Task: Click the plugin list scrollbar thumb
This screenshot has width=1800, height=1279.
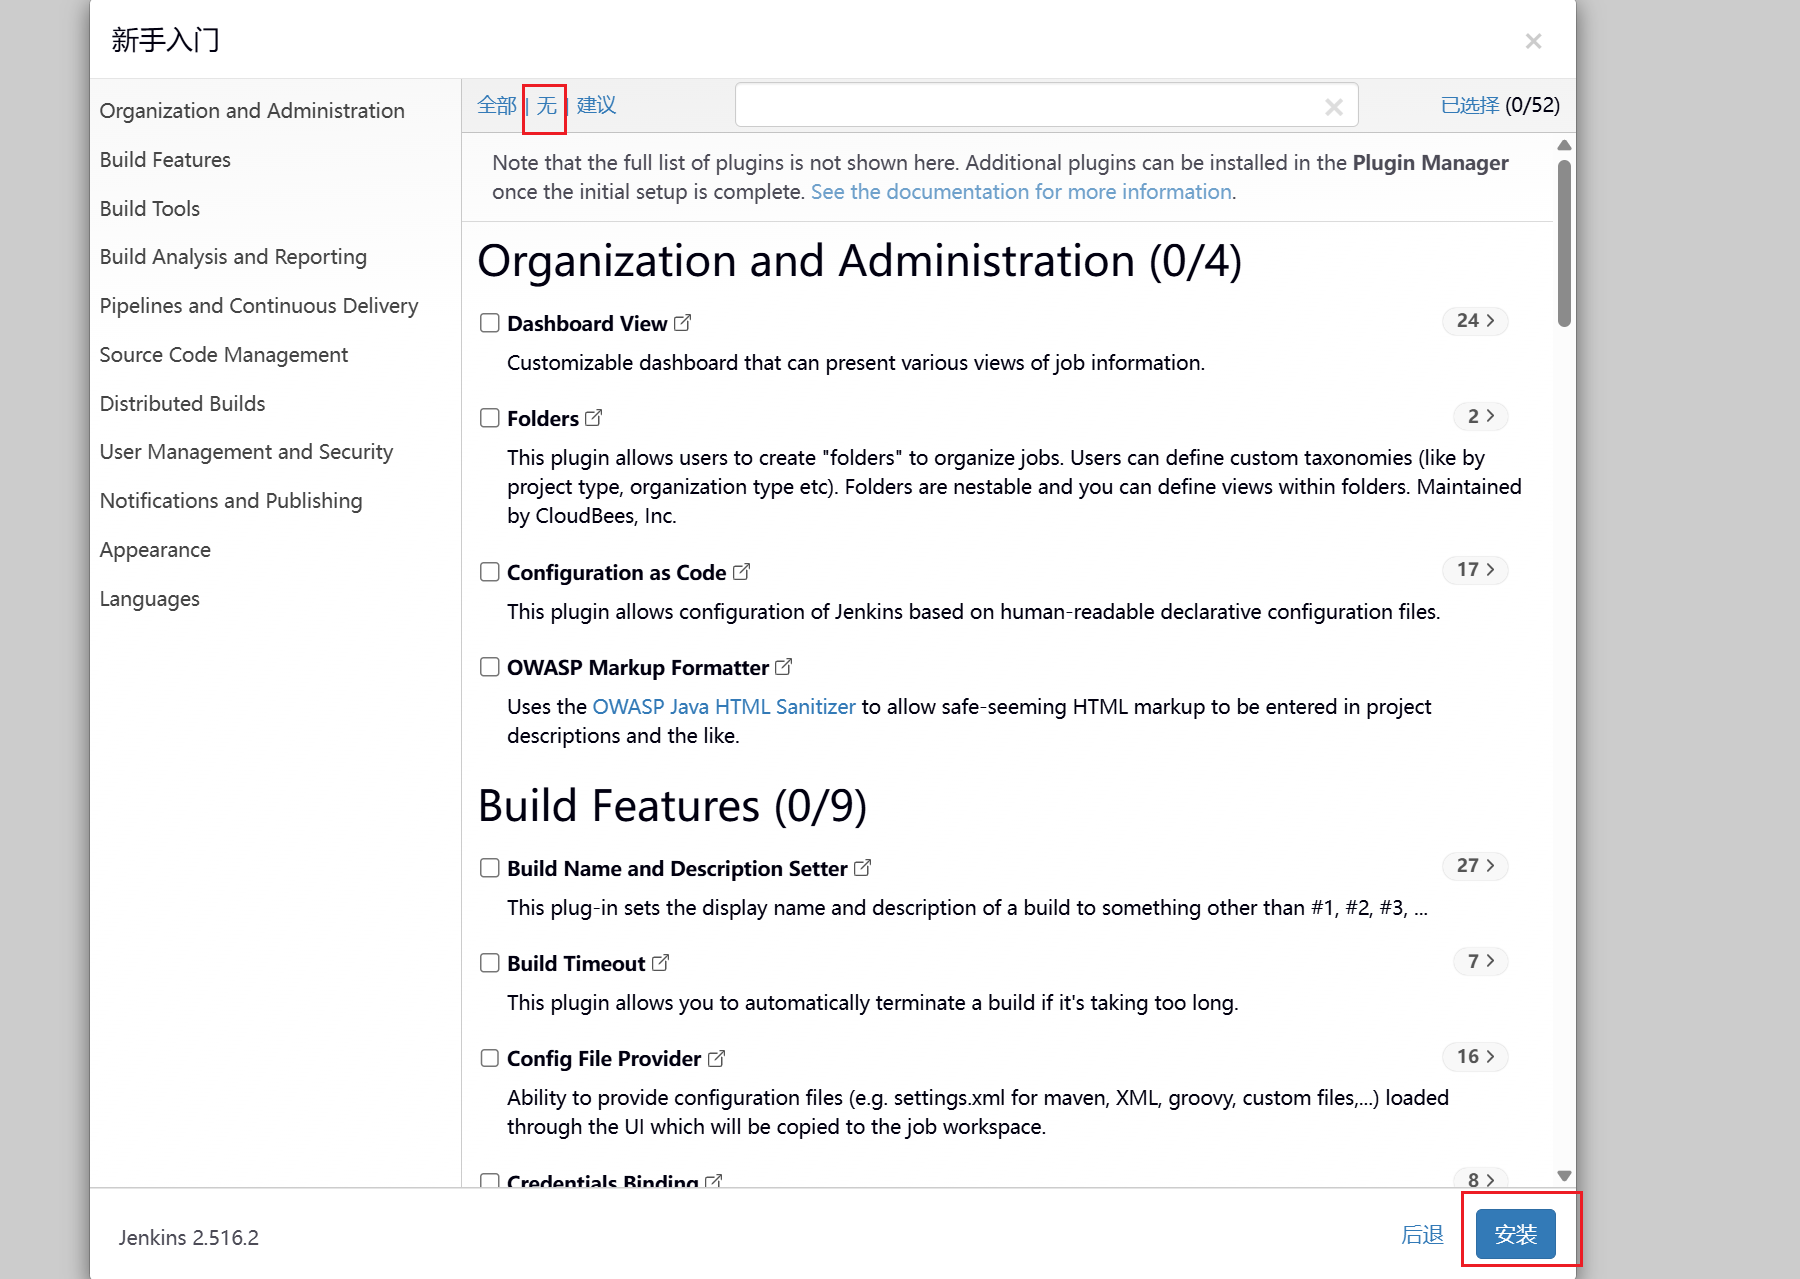Action: [x=1564, y=243]
